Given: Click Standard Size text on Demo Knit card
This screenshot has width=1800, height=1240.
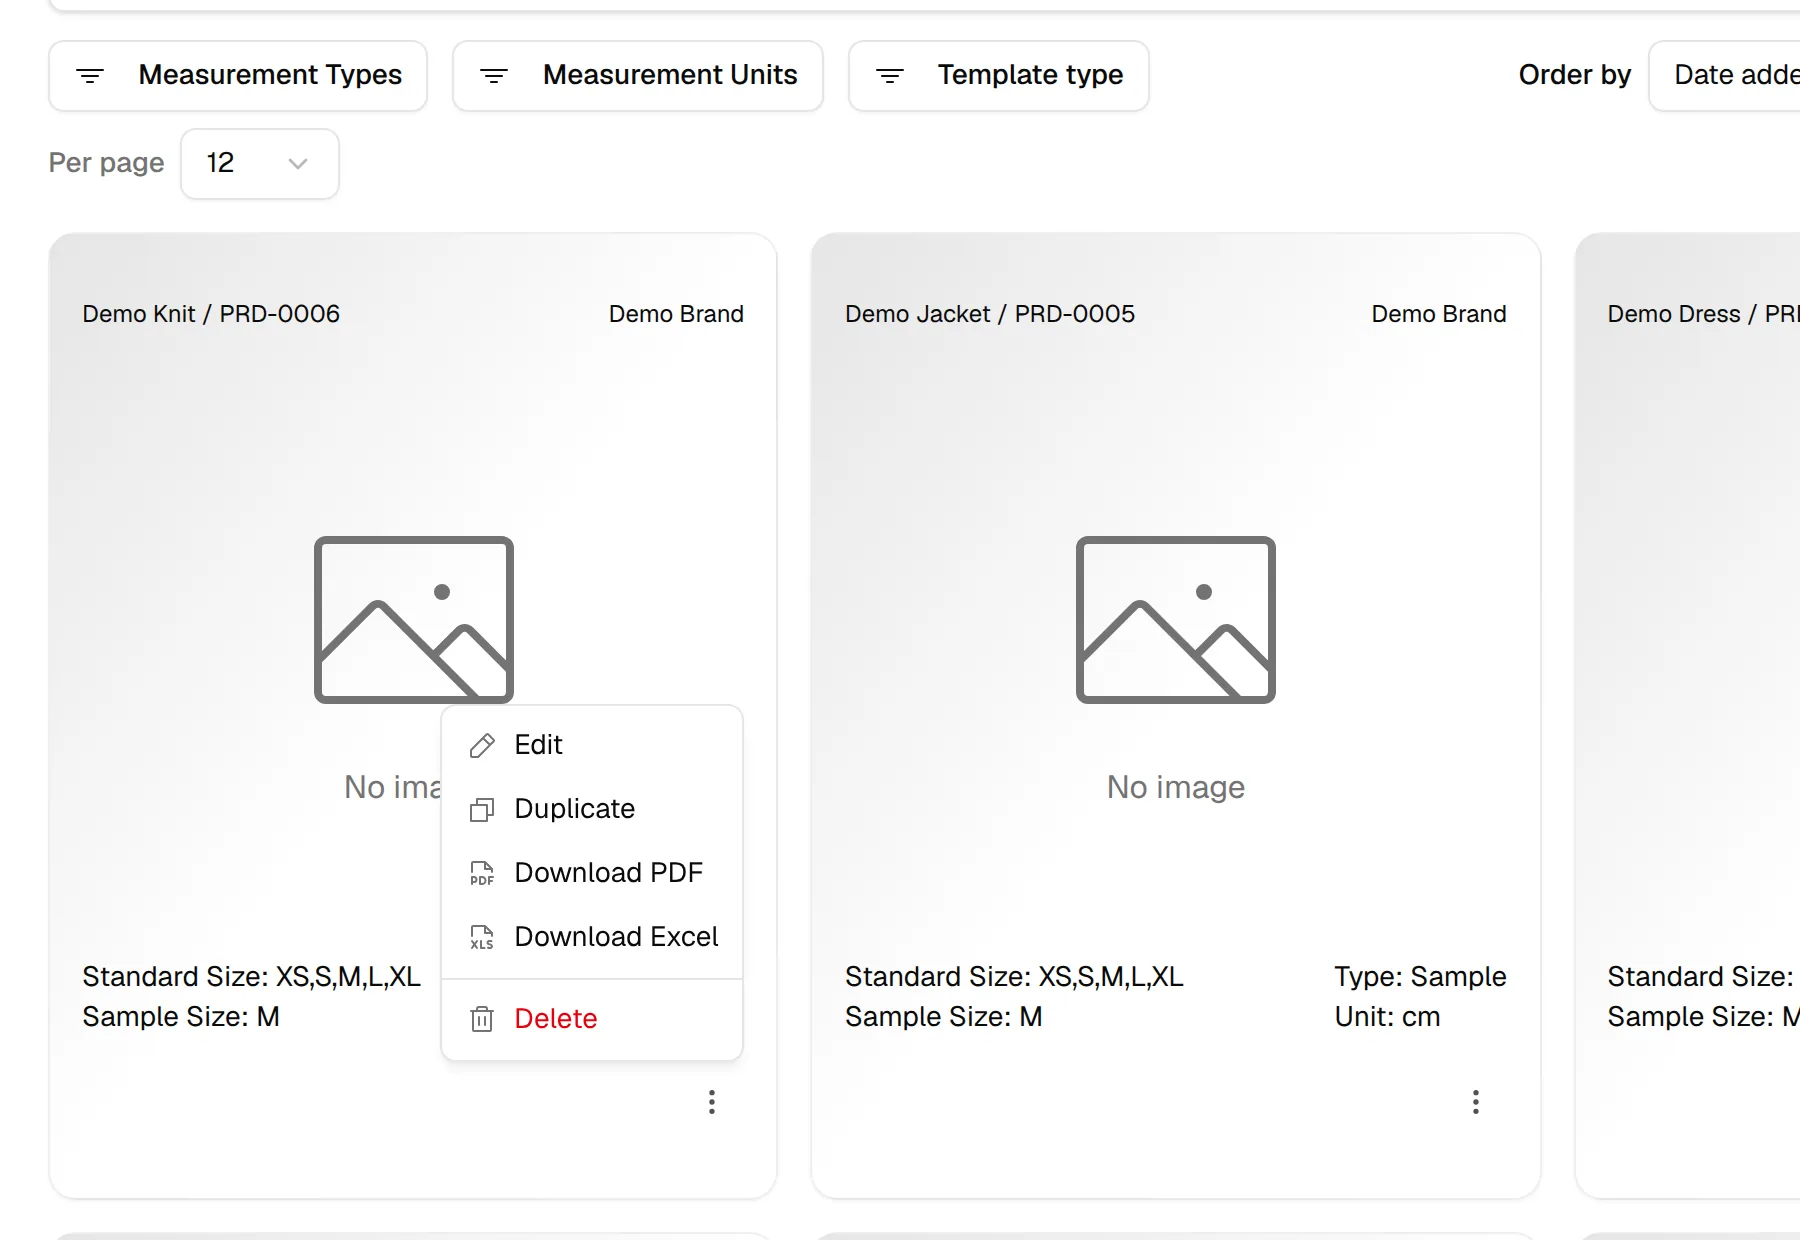Looking at the screenshot, I should (x=251, y=977).
